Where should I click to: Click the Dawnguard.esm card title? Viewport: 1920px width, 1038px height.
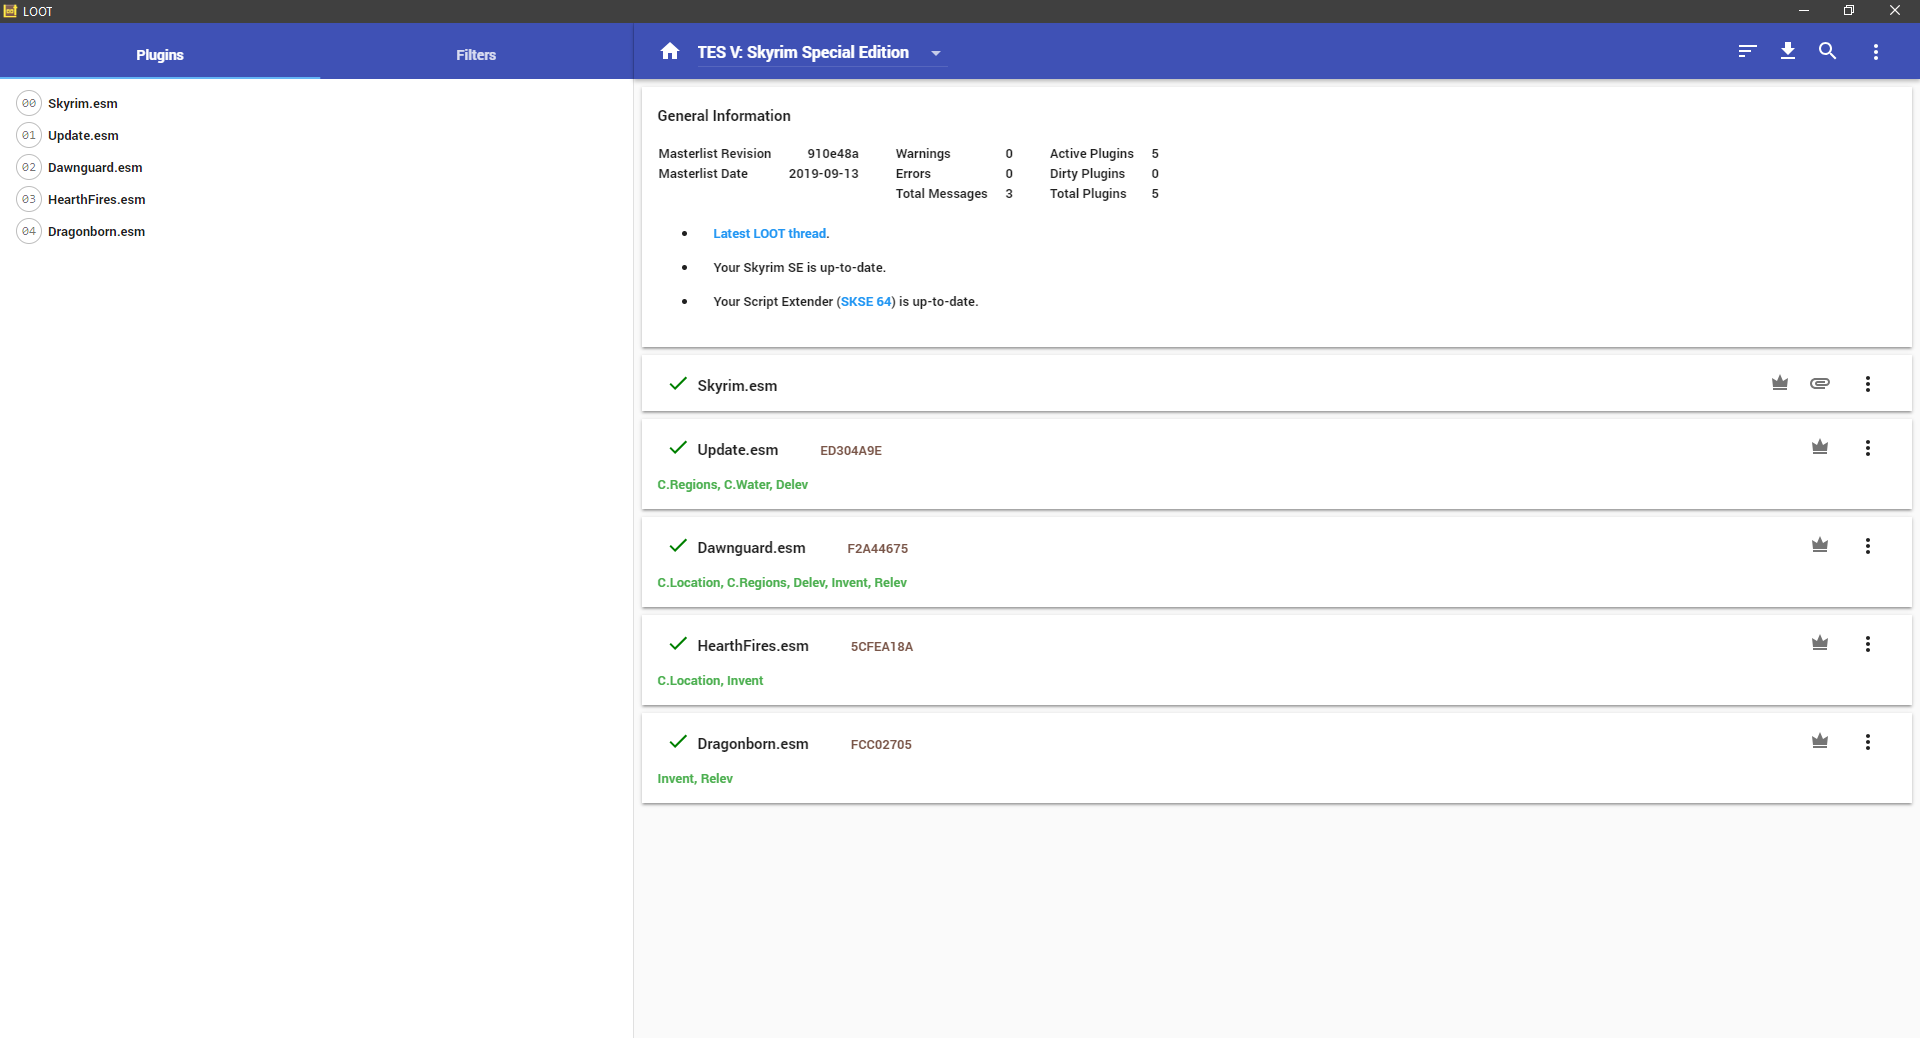[751, 548]
